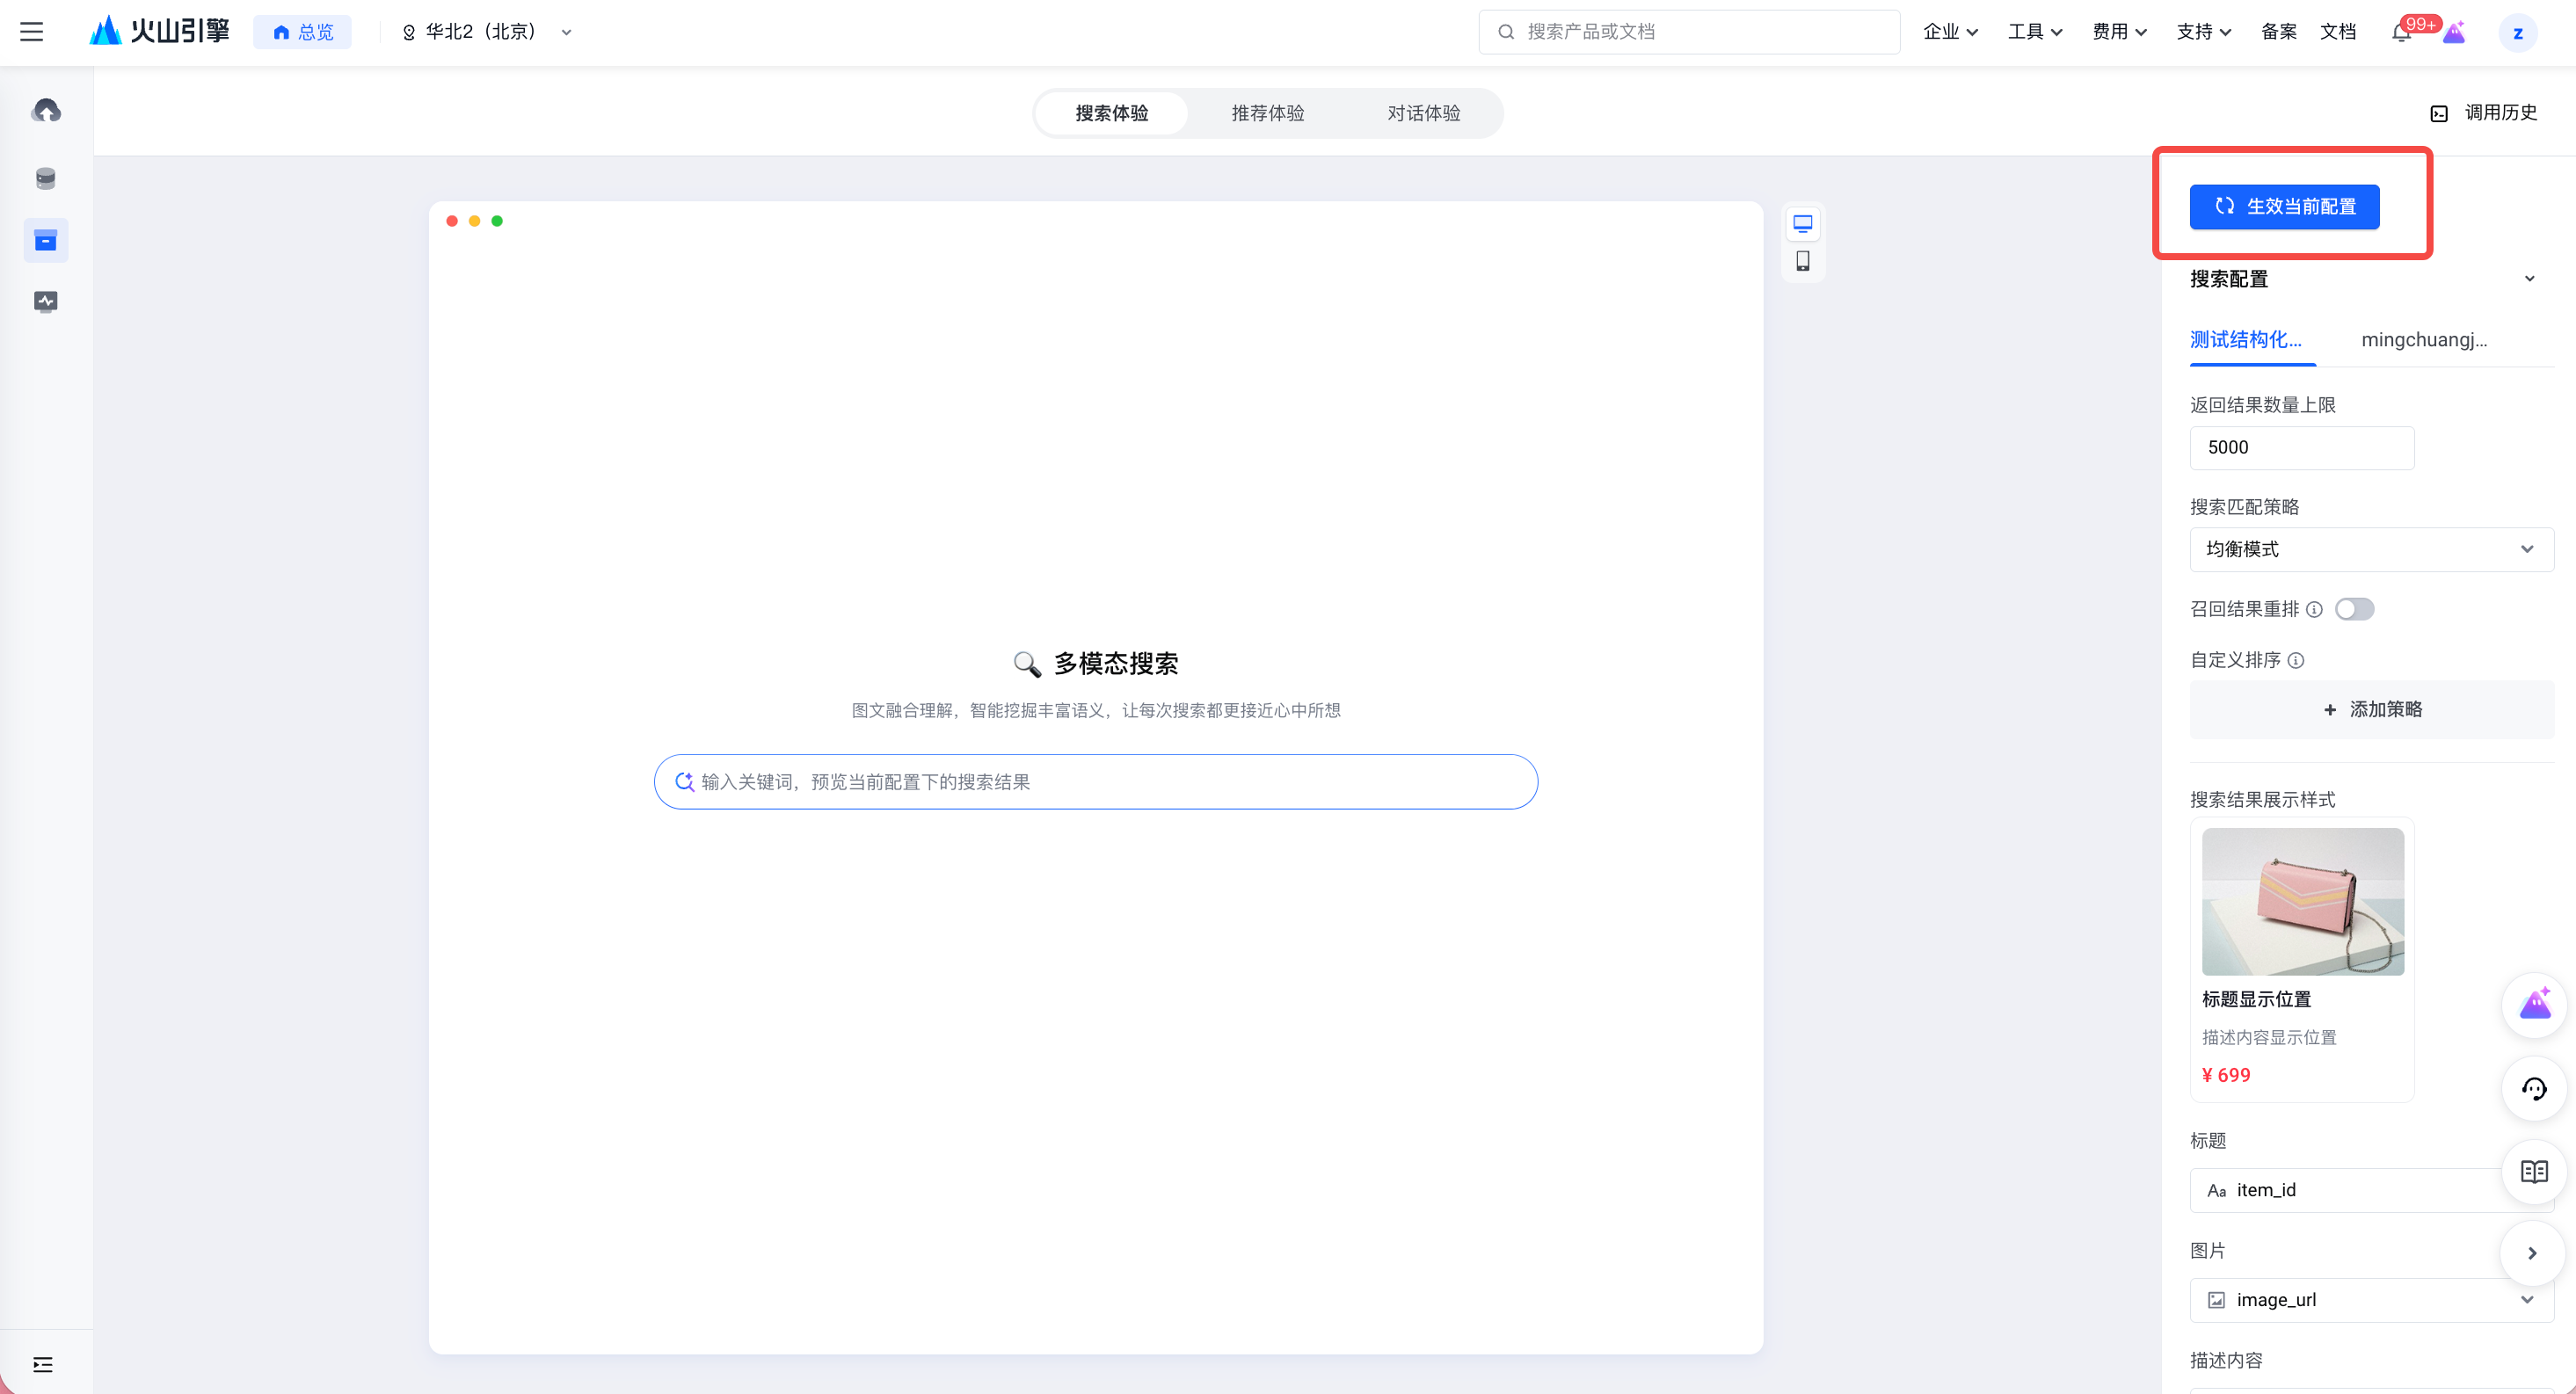The height and width of the screenshot is (1394, 2576).
Task: Switch to the 对话体验 tab
Action: (1423, 113)
